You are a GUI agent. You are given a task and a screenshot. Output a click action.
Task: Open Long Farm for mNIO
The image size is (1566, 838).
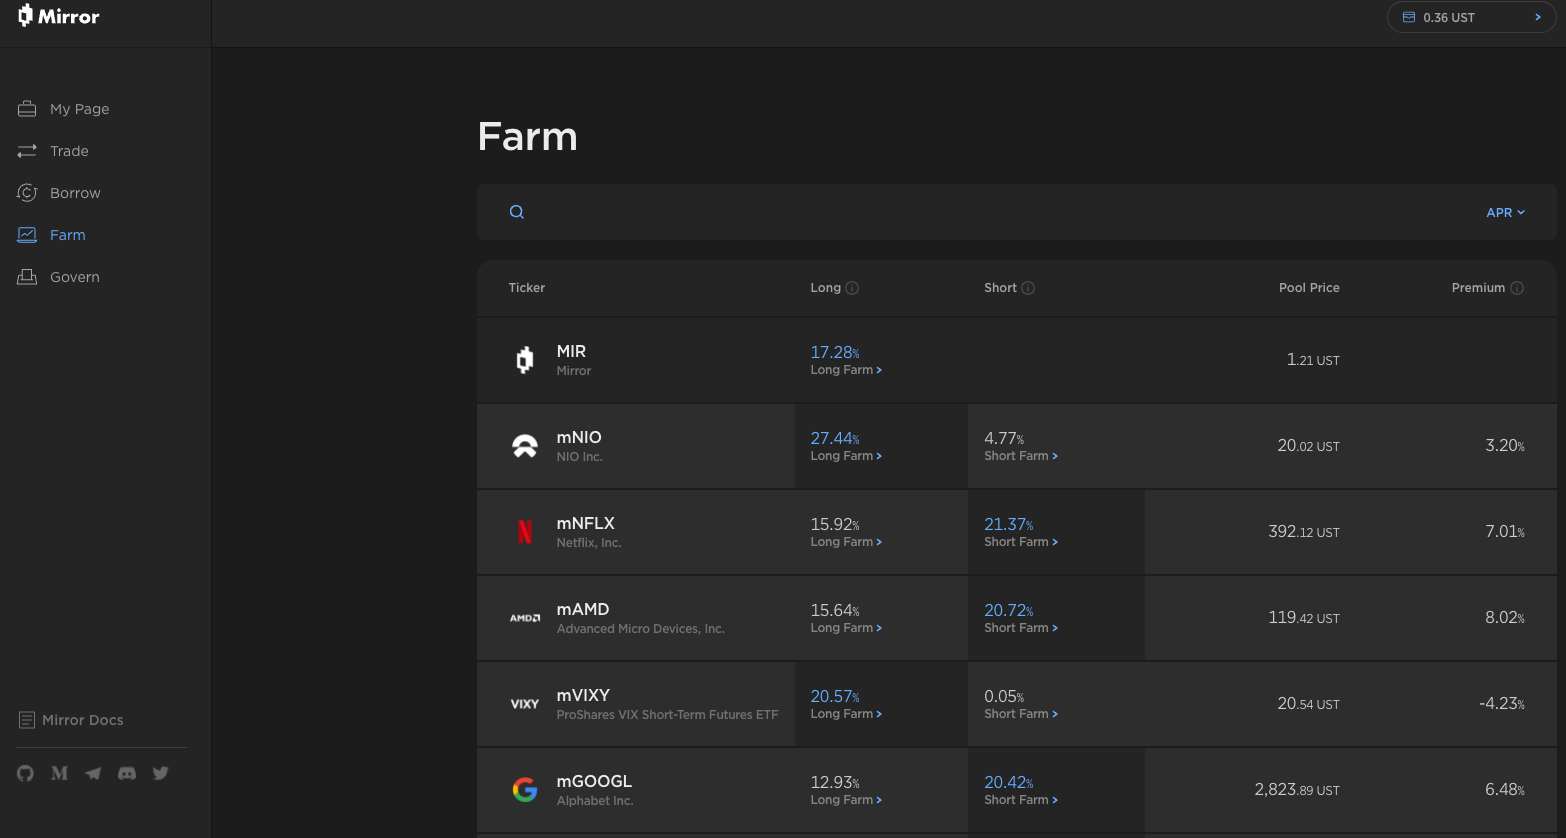click(x=846, y=455)
